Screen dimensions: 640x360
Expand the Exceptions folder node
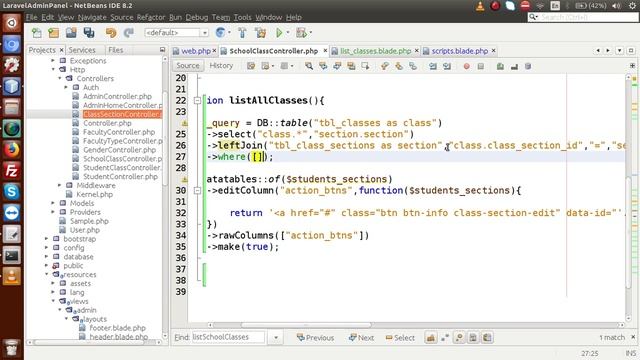coord(53,60)
